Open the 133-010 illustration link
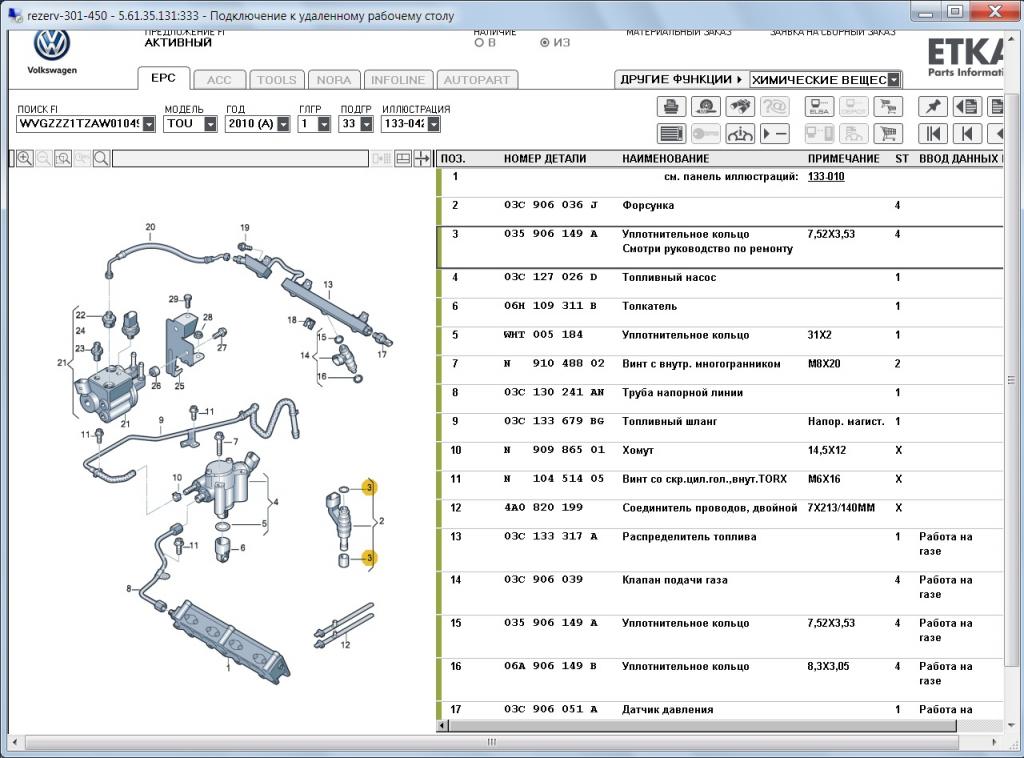 point(825,176)
